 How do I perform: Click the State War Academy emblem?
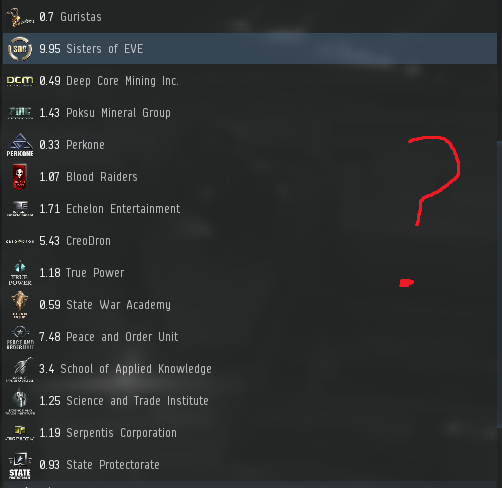point(20,305)
